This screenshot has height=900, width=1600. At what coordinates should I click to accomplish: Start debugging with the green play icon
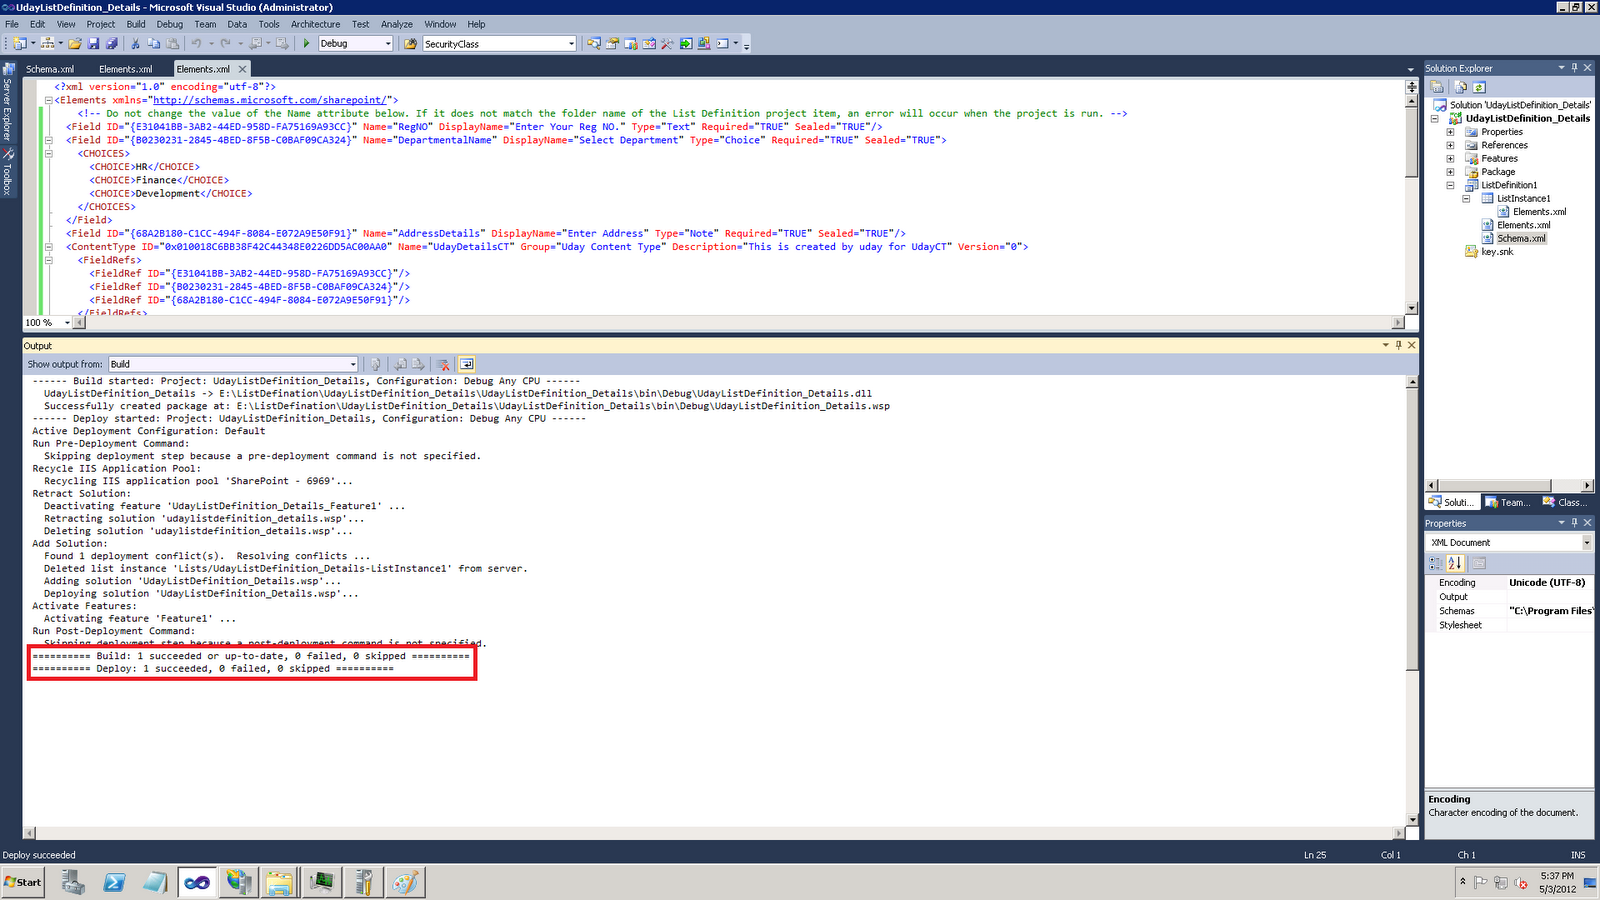[x=307, y=44]
